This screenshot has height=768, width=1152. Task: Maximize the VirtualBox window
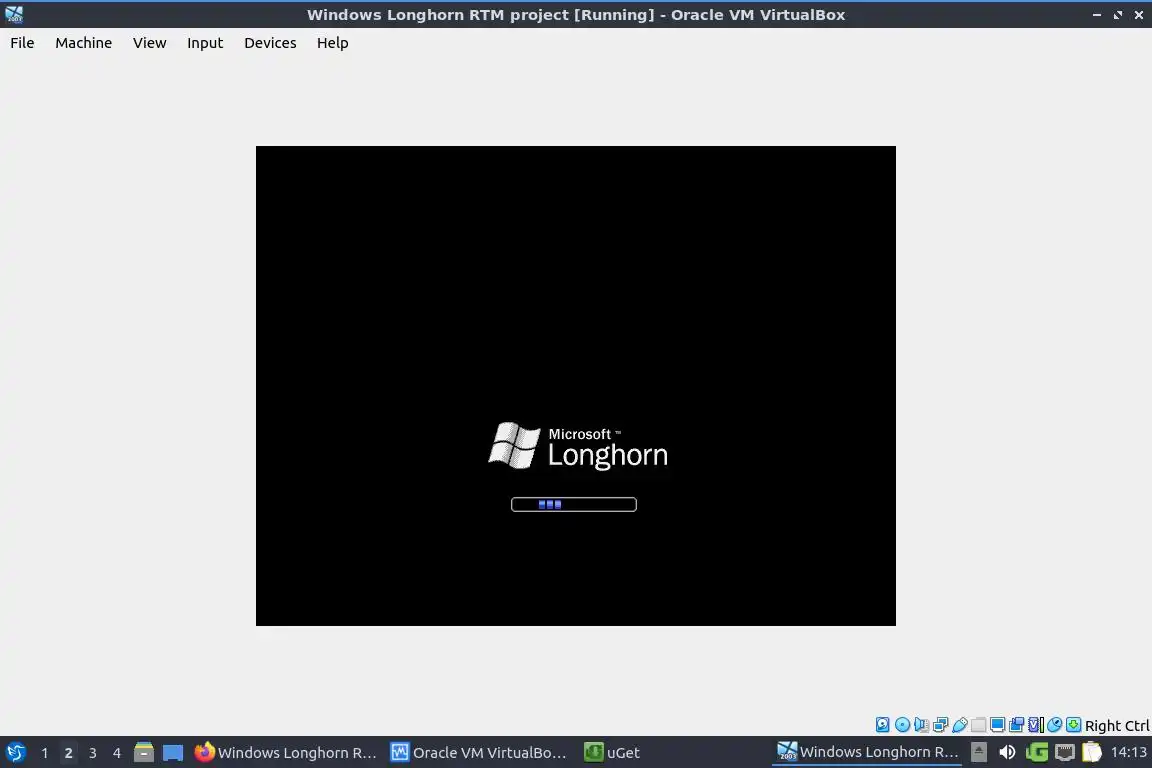coord(1117,15)
